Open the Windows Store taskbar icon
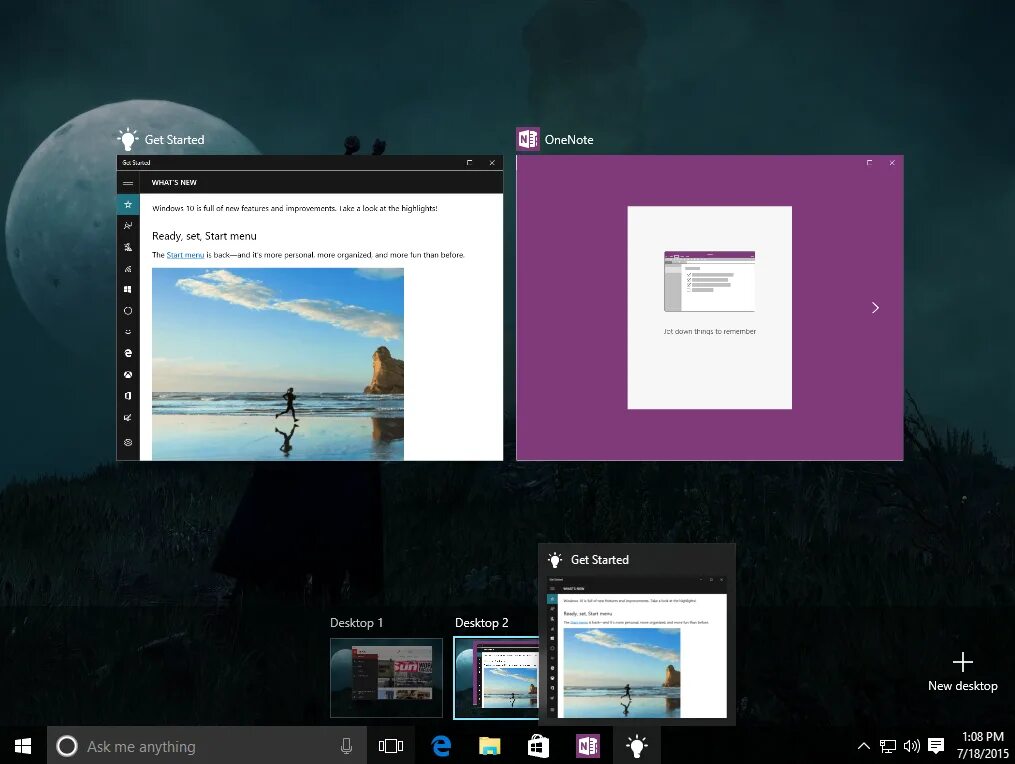 coord(539,746)
